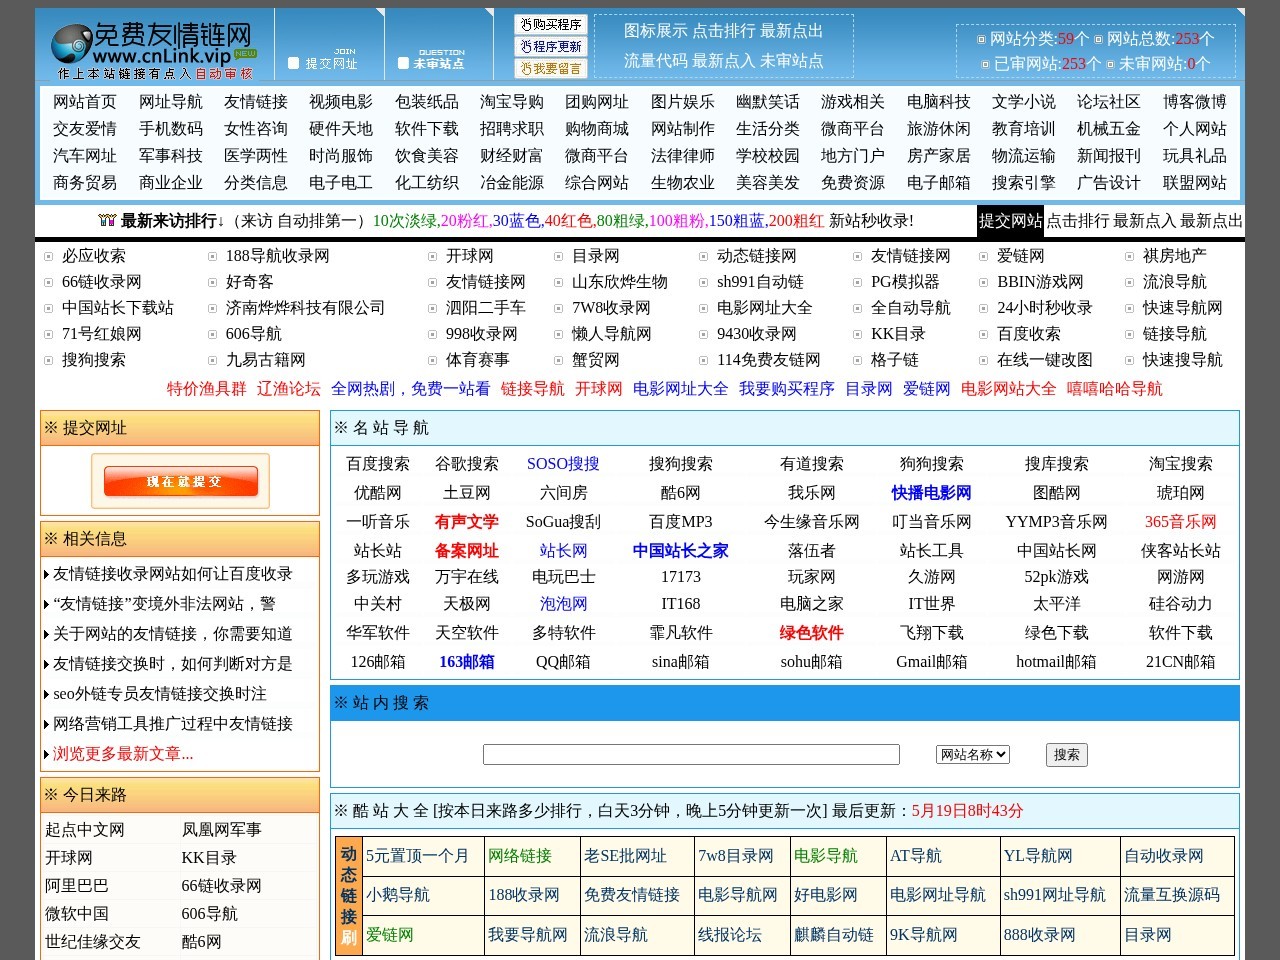Select 商务贸易 in navigation menu
Screen dimensions: 1280x960
pyautogui.click(x=85, y=183)
